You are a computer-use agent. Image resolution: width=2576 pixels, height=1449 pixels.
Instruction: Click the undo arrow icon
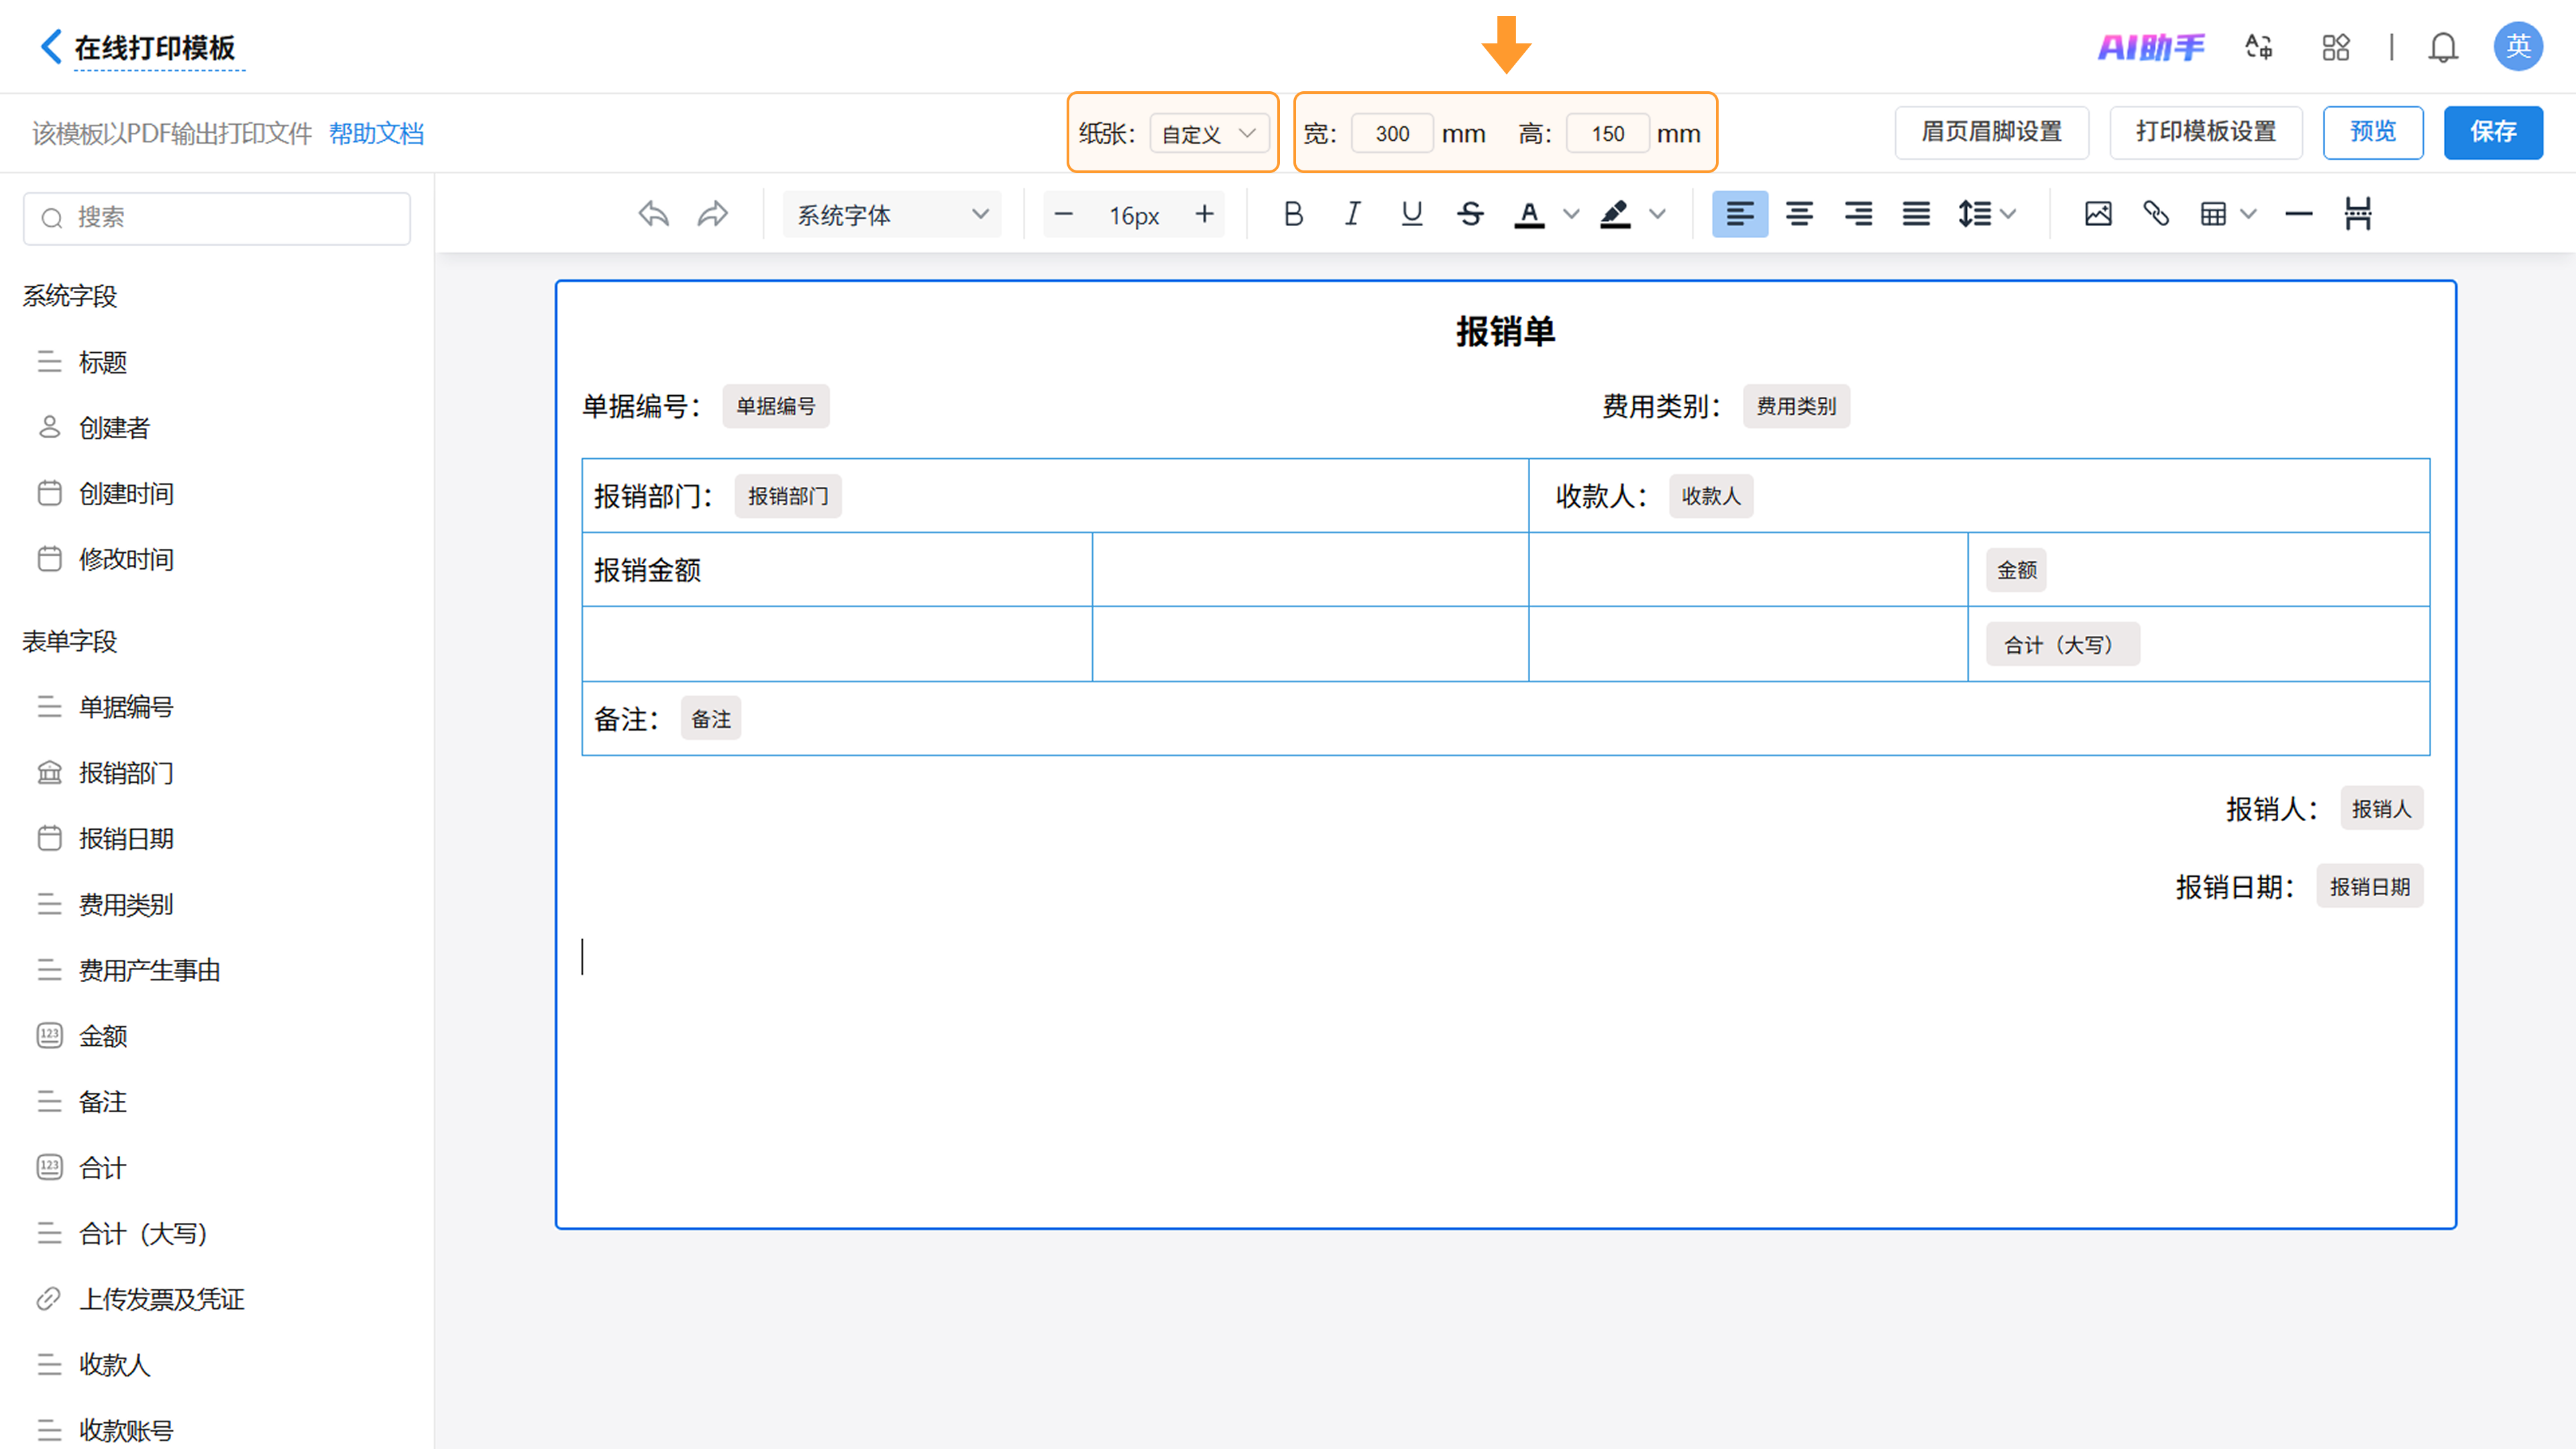tap(653, 214)
